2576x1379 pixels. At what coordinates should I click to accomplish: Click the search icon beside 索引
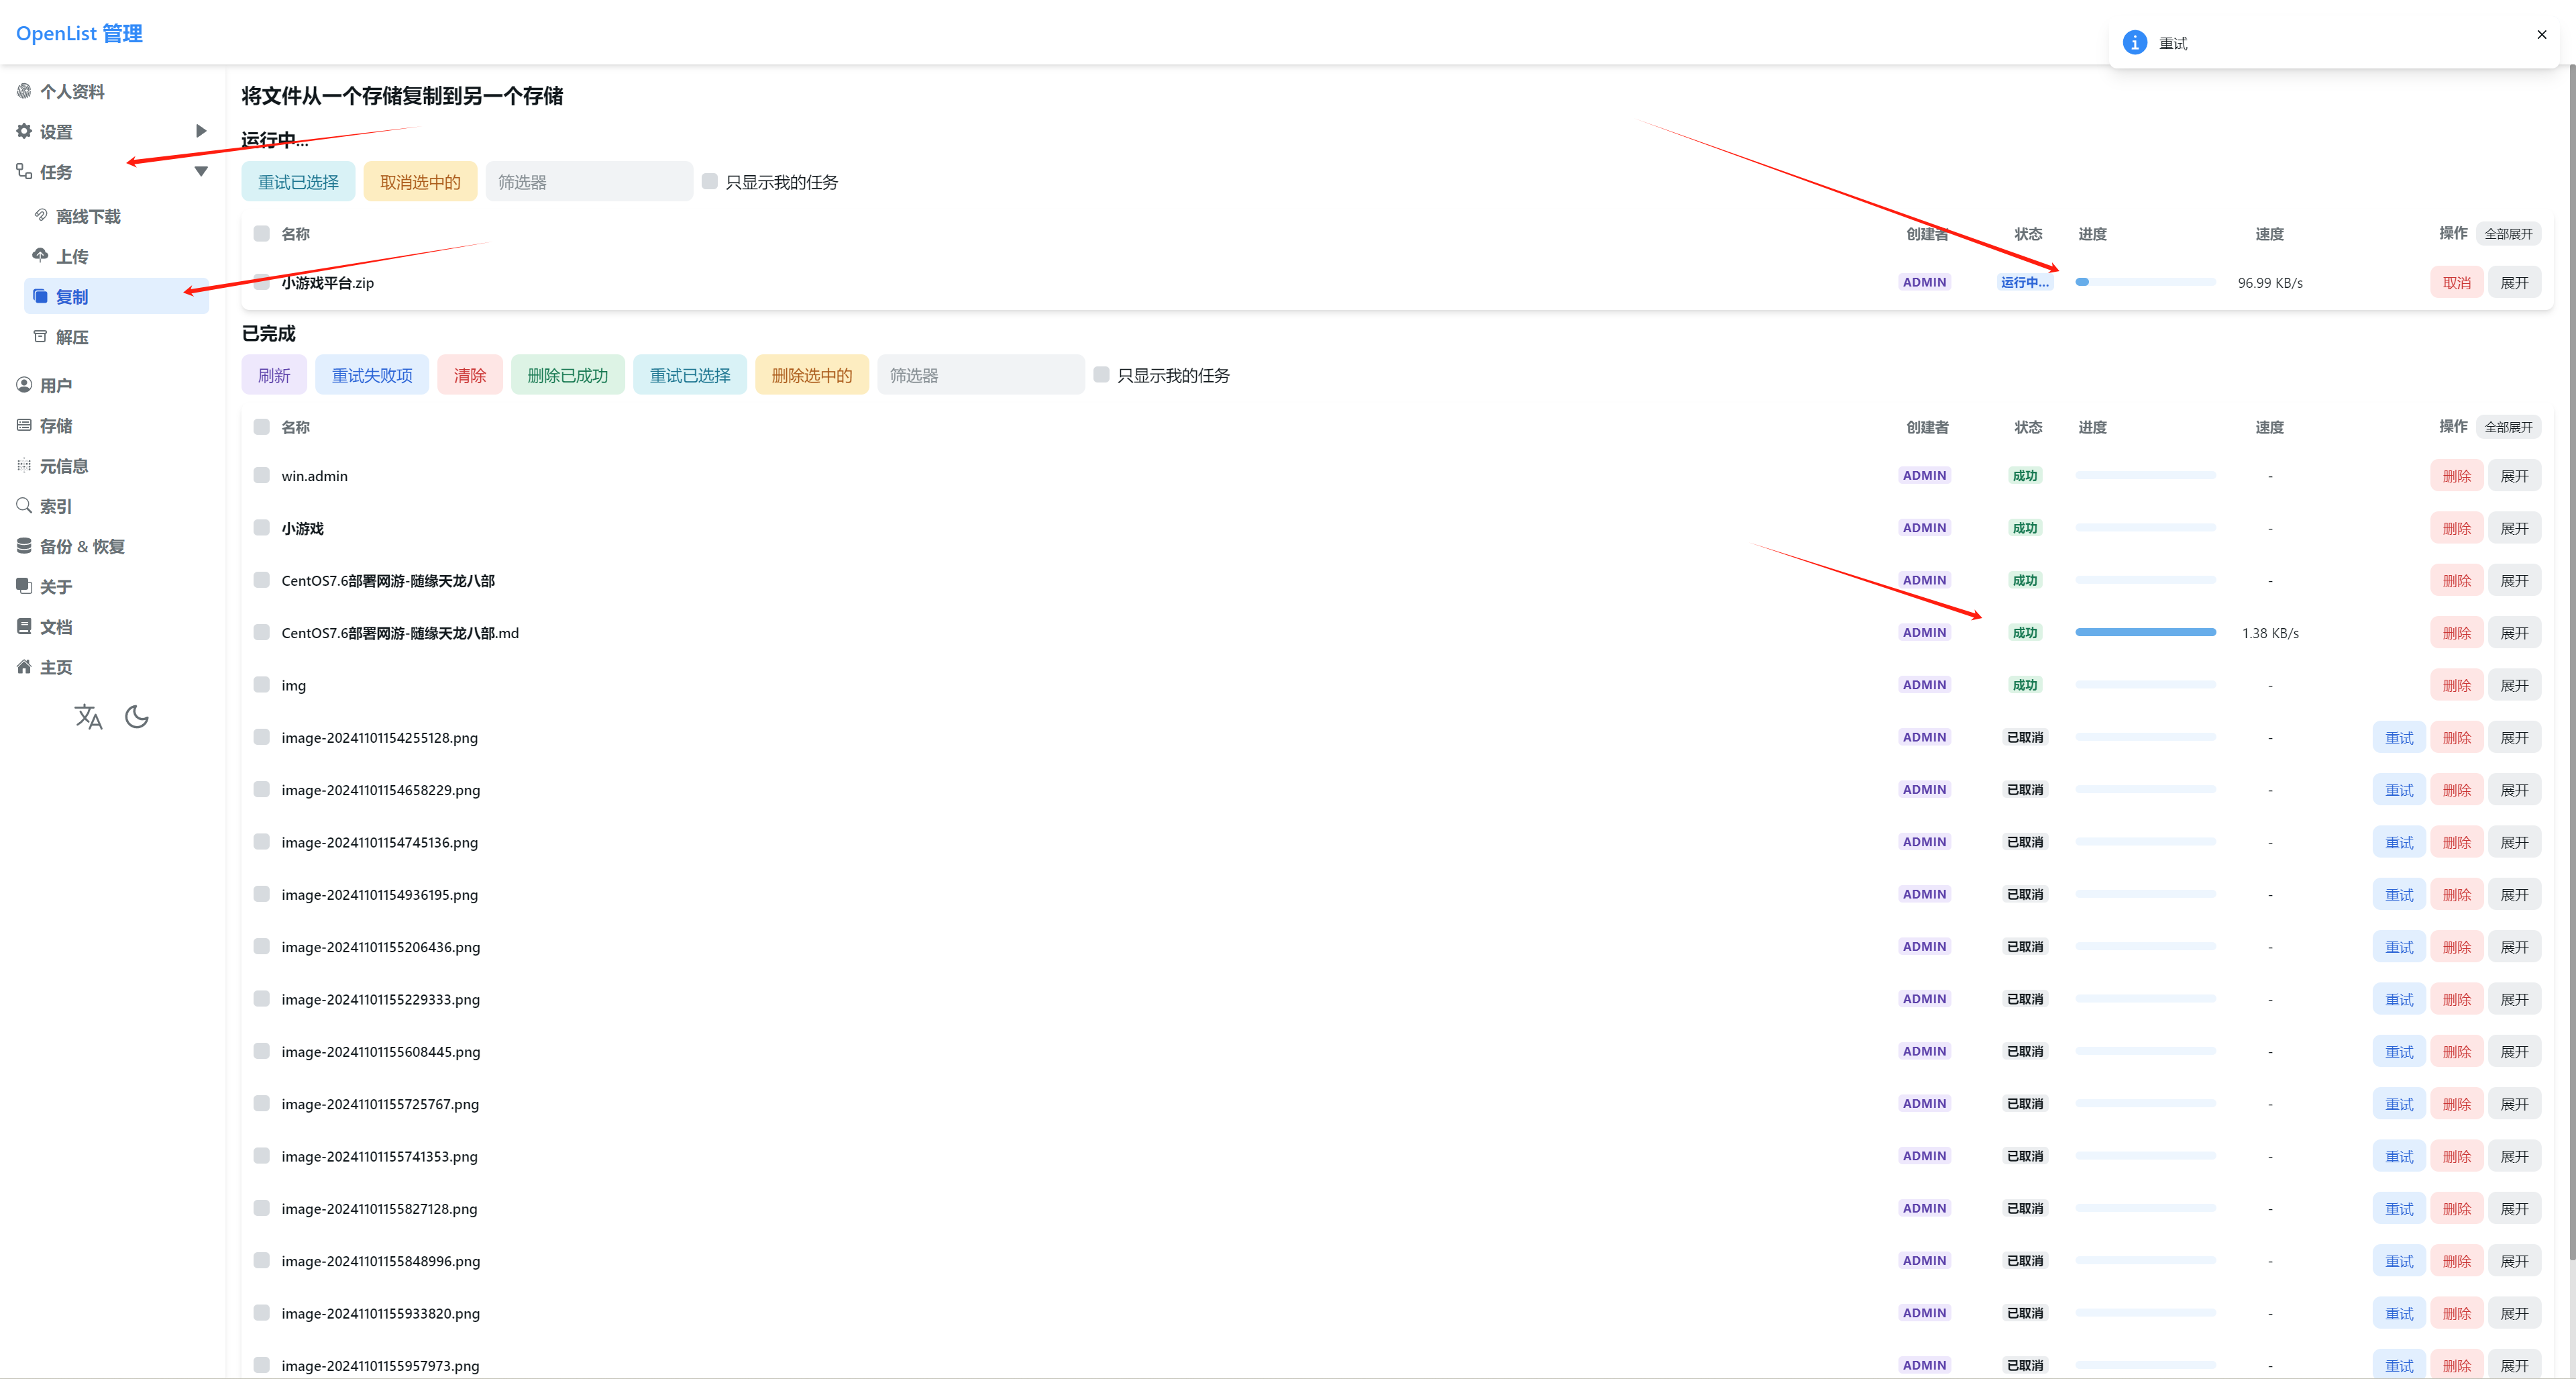click(x=24, y=505)
